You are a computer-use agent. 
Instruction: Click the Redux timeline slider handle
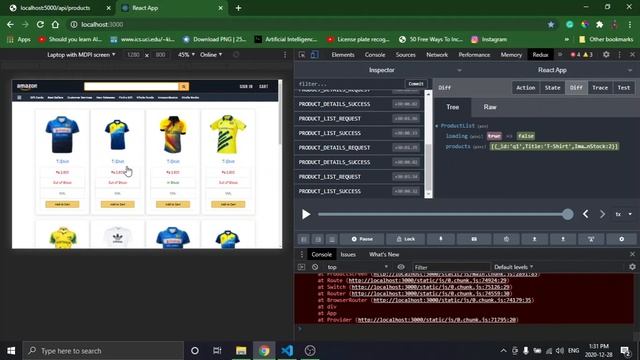tap(567, 214)
